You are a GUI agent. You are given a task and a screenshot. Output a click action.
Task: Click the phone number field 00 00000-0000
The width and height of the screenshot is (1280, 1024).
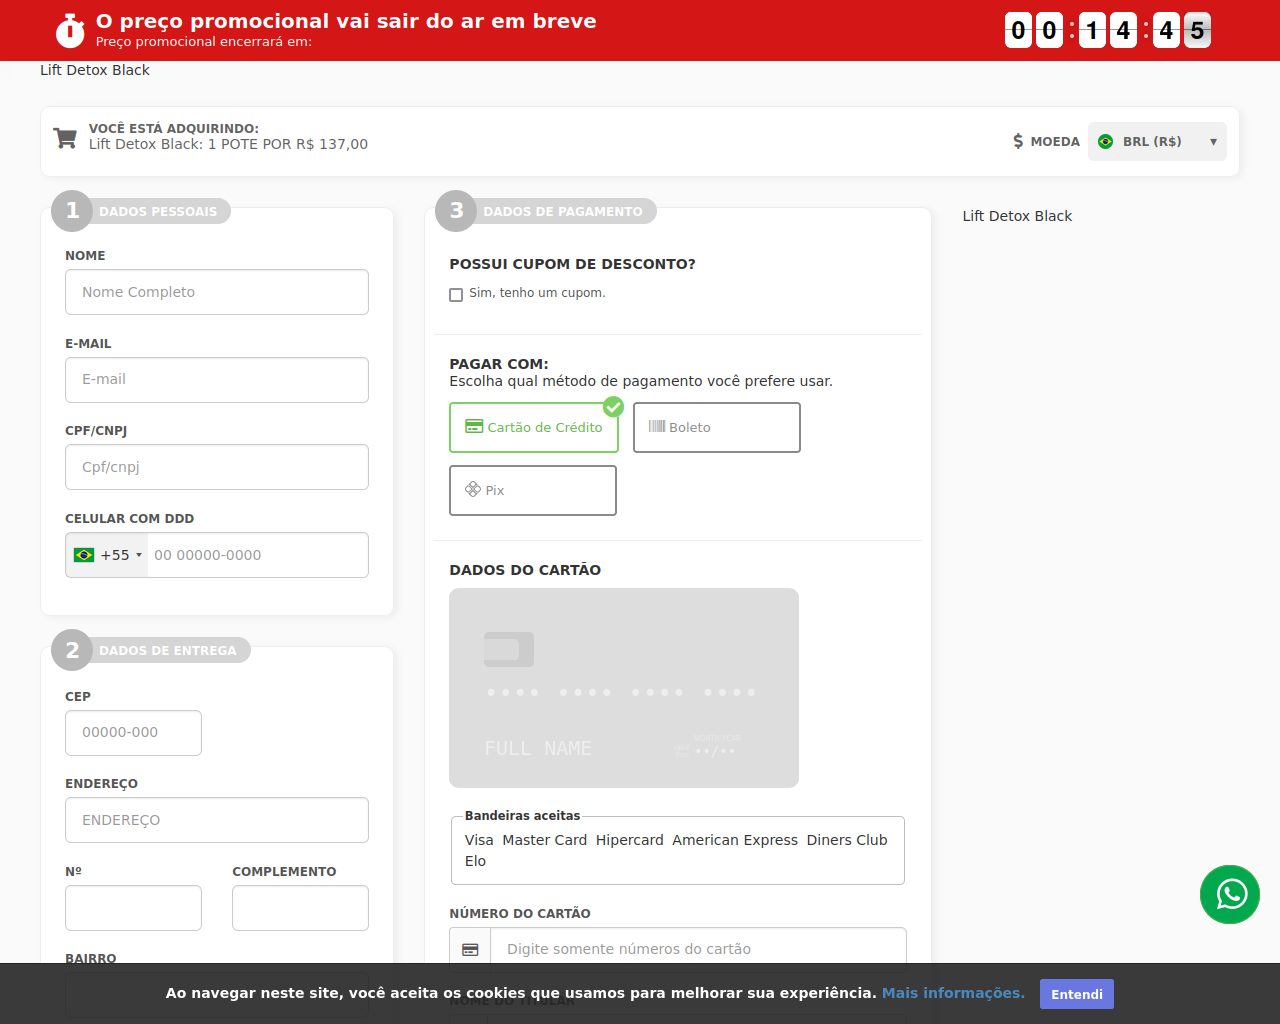coord(258,555)
